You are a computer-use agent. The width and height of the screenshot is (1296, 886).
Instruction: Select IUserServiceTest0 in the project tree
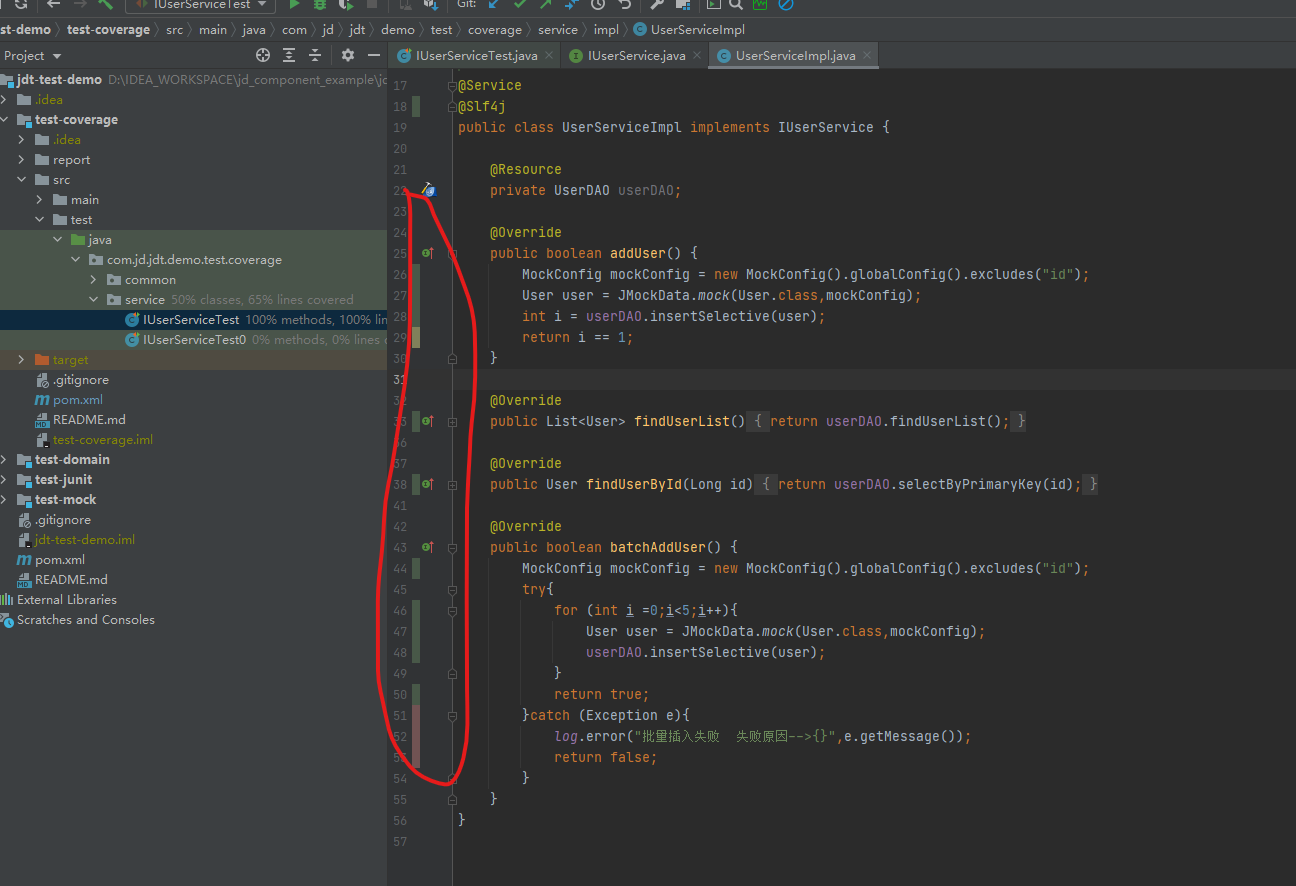pos(194,340)
